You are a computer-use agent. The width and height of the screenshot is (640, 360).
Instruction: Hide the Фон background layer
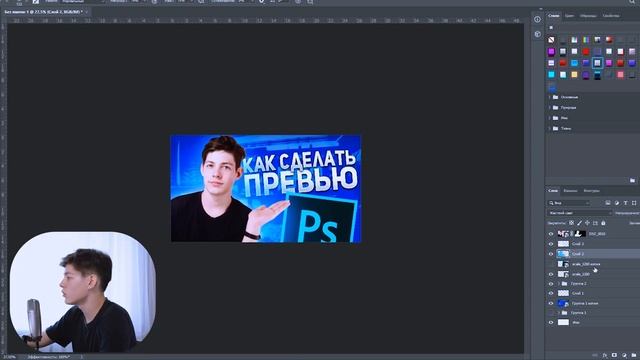(551, 322)
